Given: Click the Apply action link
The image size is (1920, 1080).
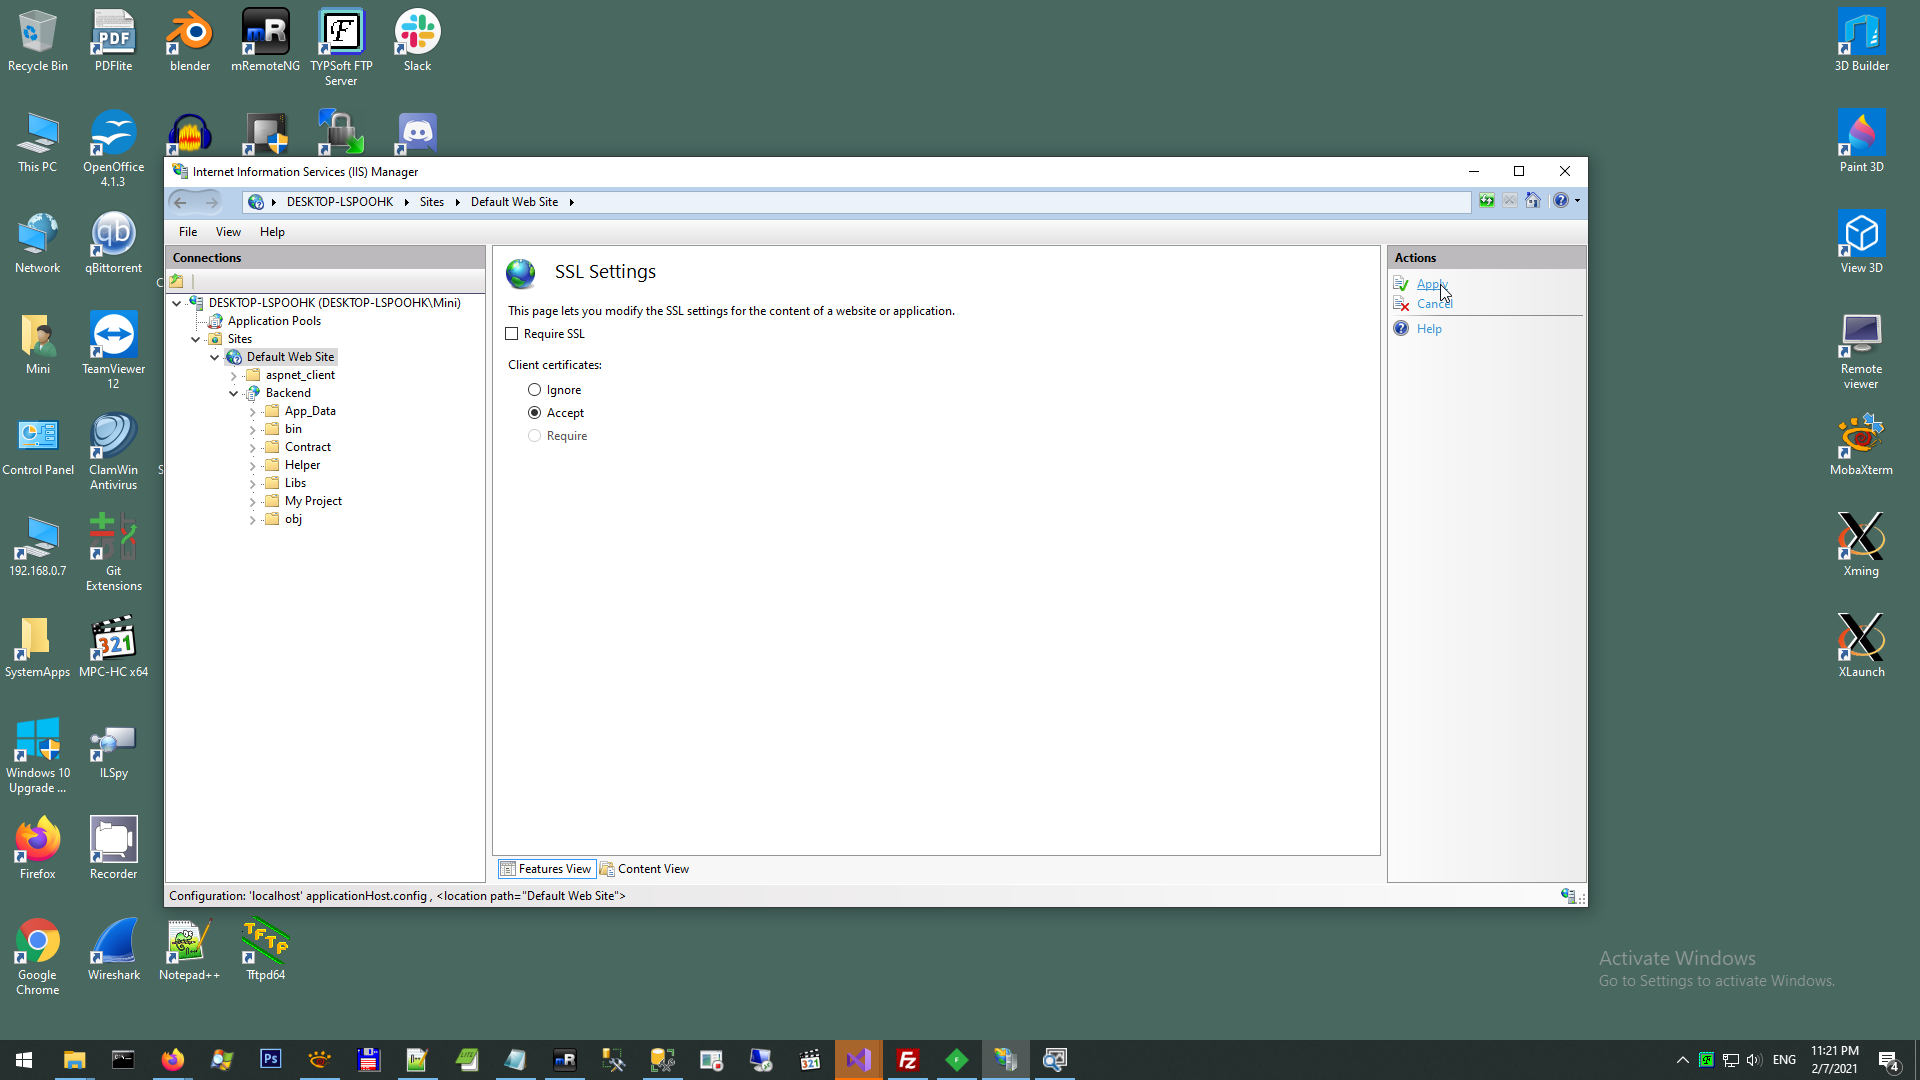Looking at the screenshot, I should point(1430,284).
